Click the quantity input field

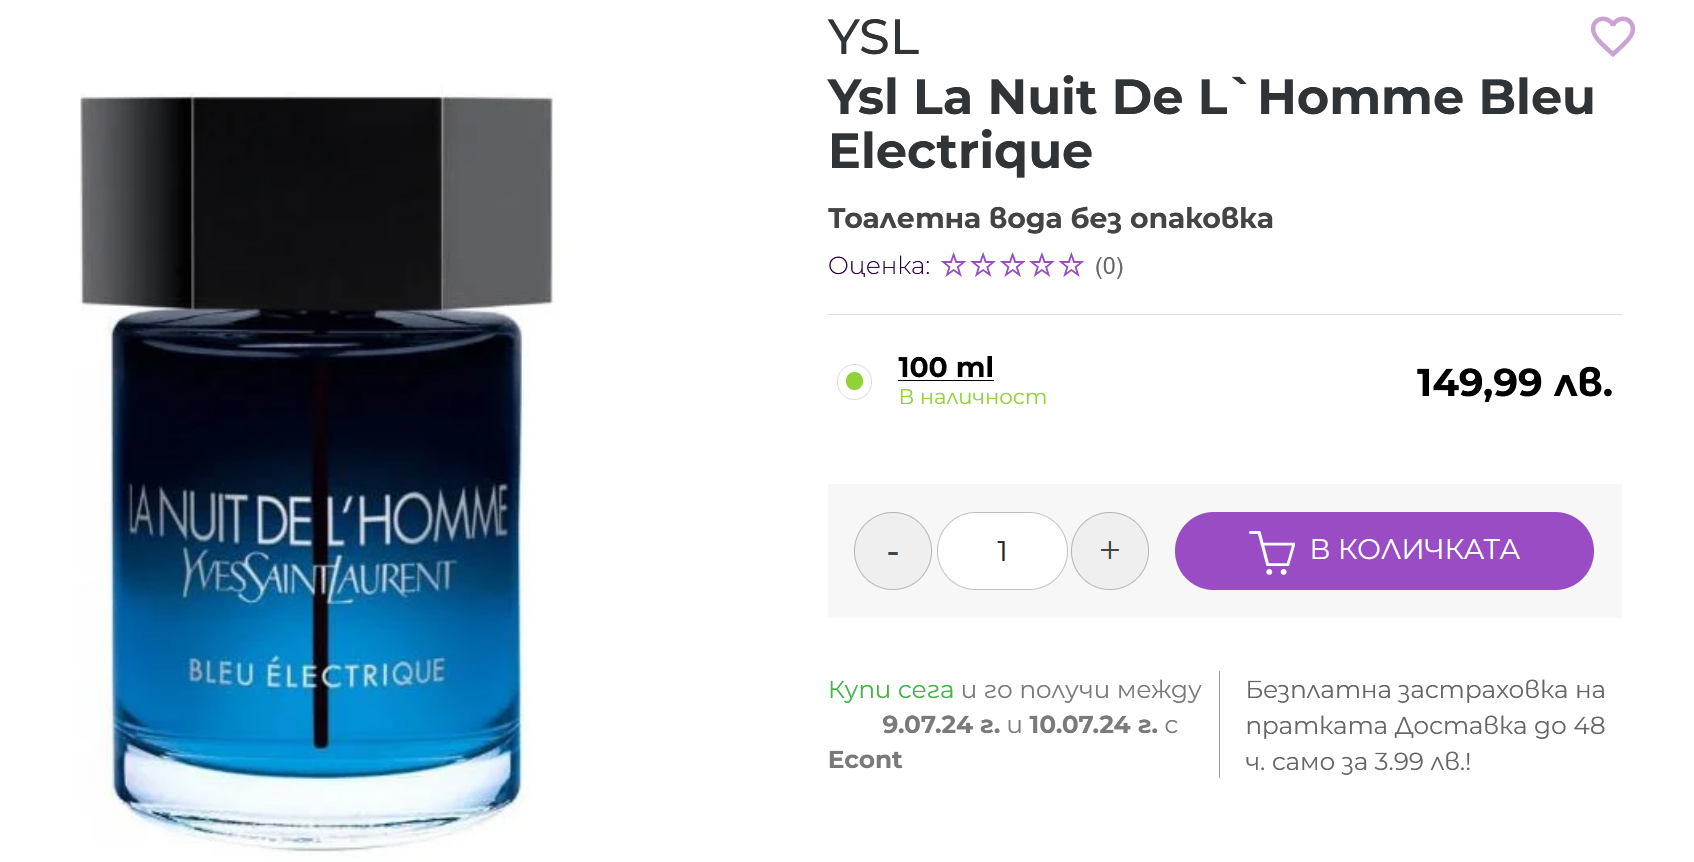tap(1002, 551)
